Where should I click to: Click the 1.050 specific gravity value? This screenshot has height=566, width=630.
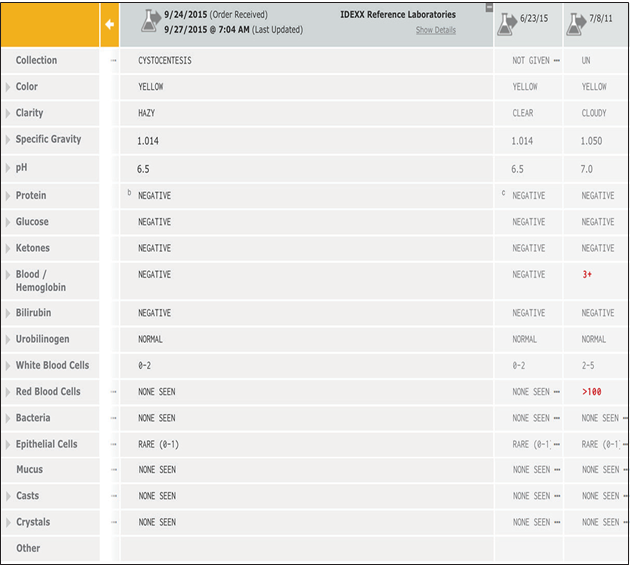point(591,141)
